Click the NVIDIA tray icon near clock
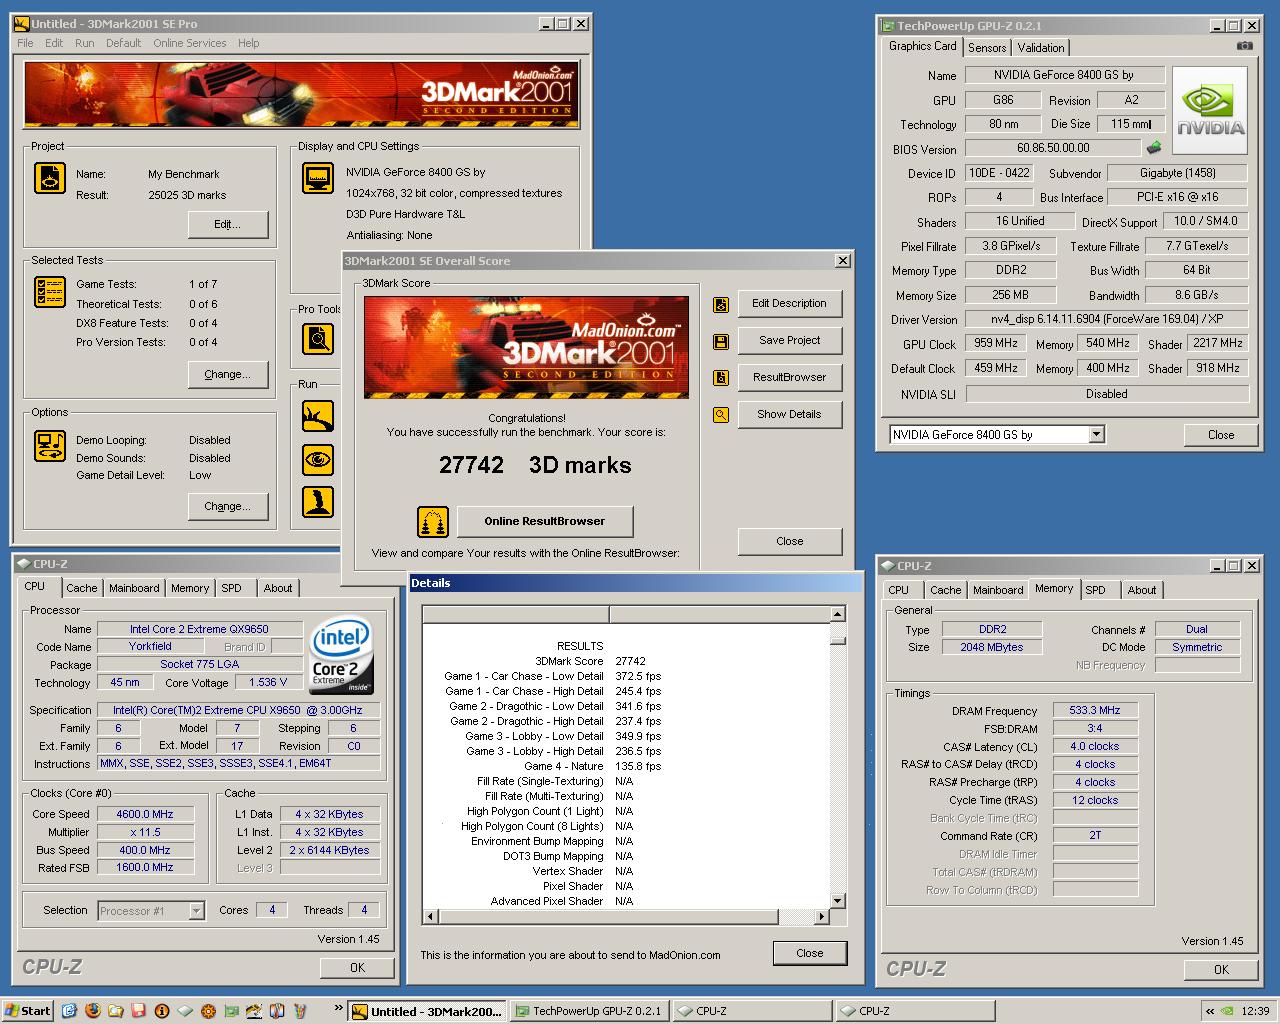This screenshot has width=1280, height=1024. (1226, 1011)
